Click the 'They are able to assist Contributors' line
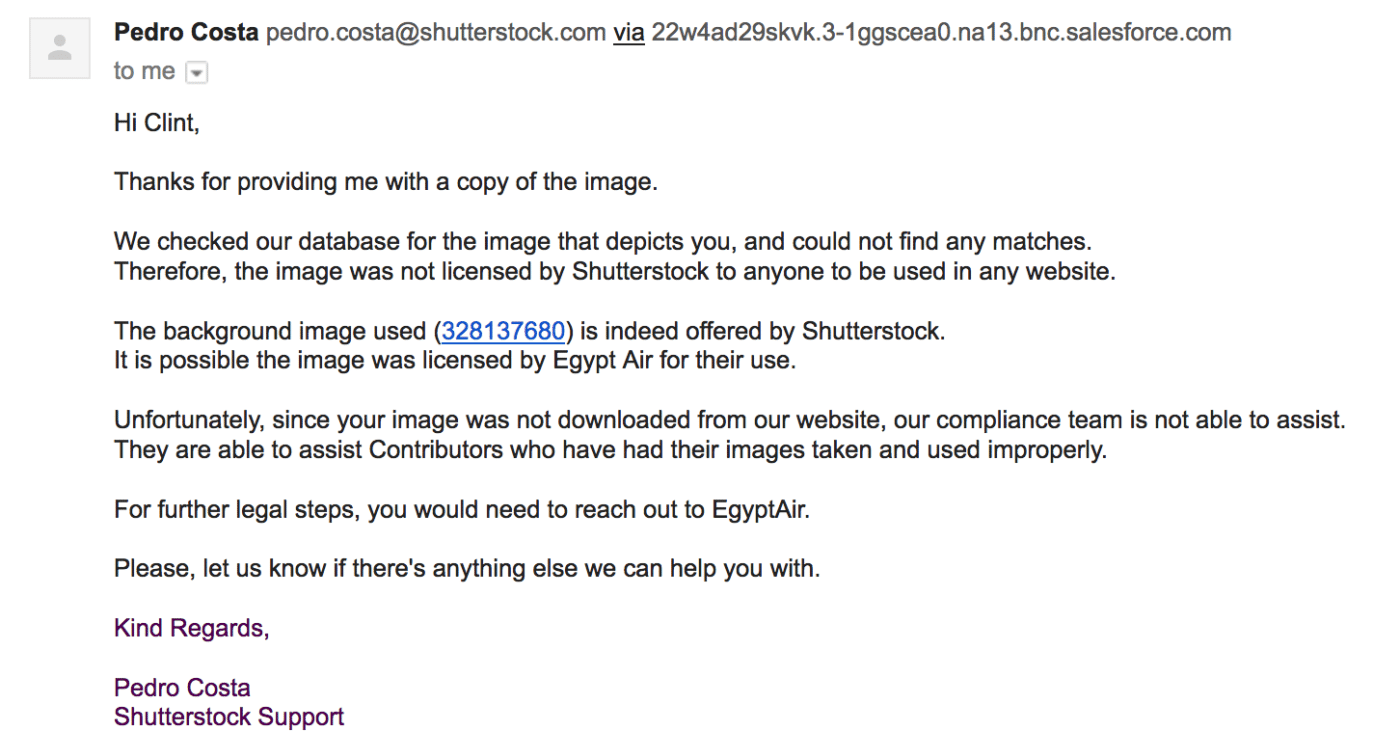Screen dimensions: 1400x731 [x=610, y=450]
